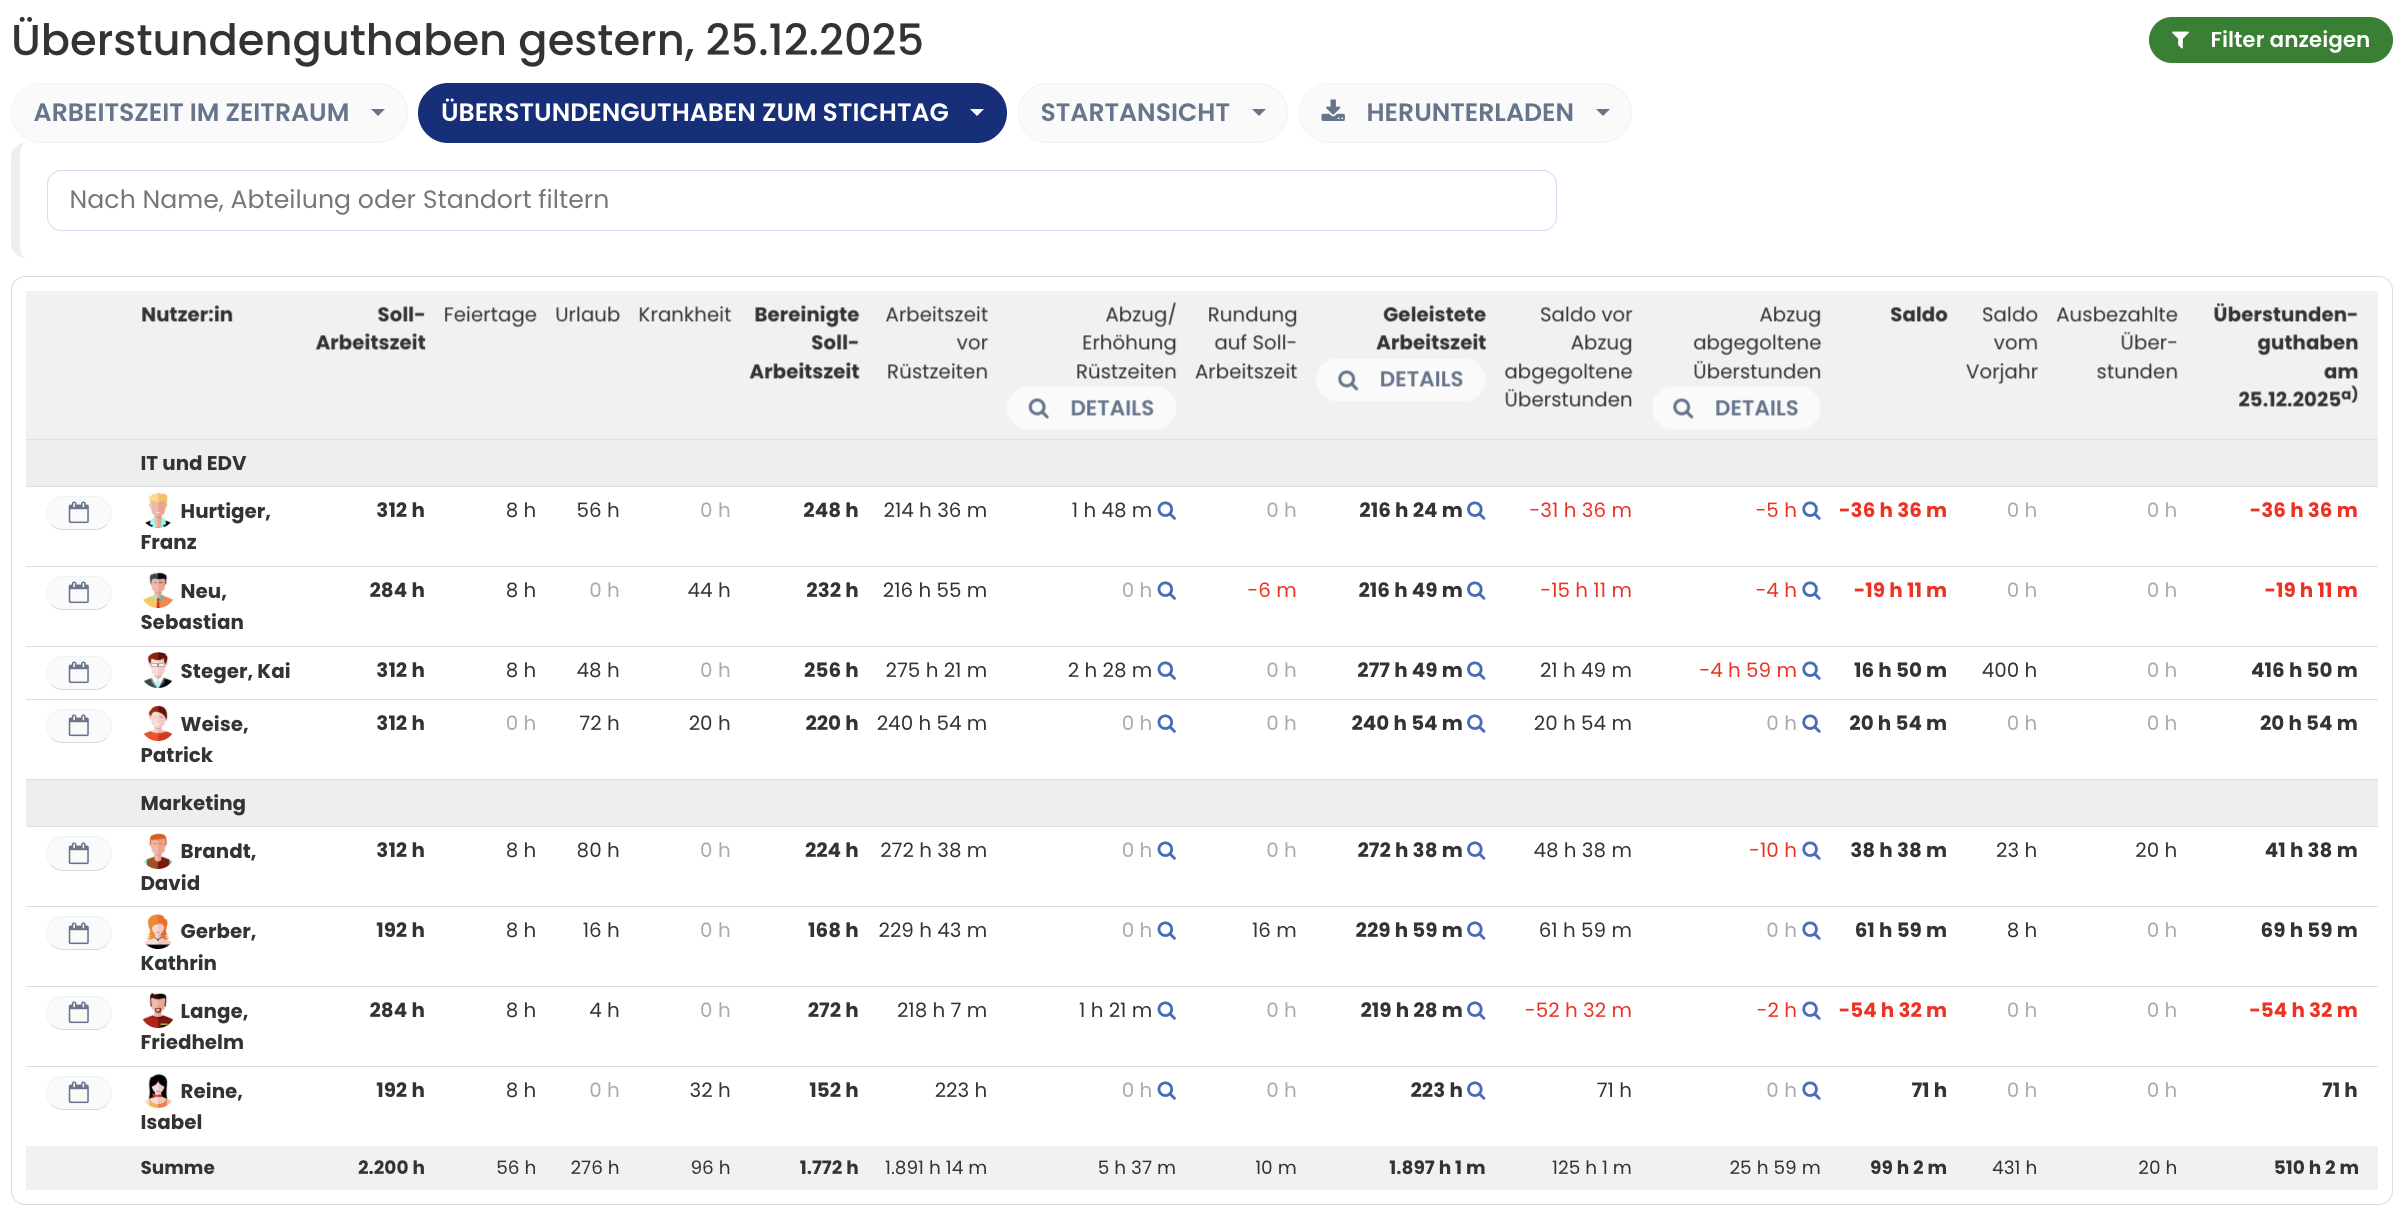Image resolution: width=2400 pixels, height=1210 pixels.
Task: Click Isabel Reine's avatar picture
Action: point(157,1090)
